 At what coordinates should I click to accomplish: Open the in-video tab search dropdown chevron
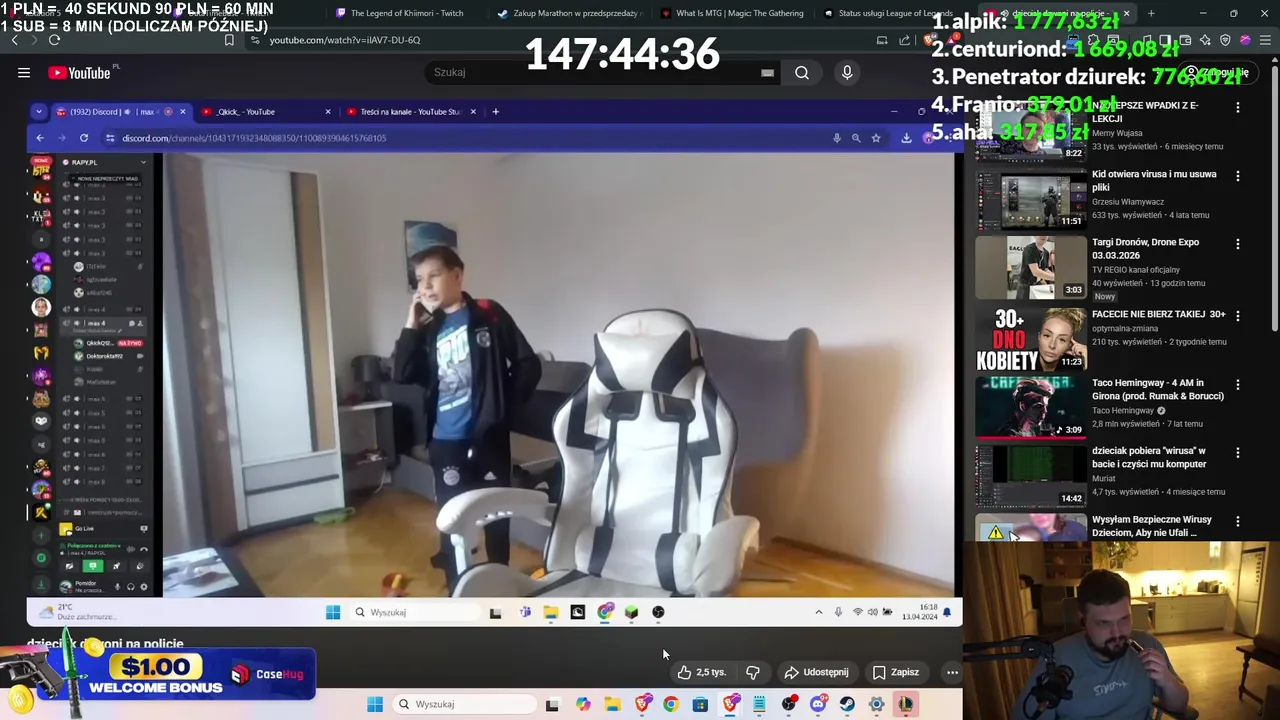[x=38, y=112]
